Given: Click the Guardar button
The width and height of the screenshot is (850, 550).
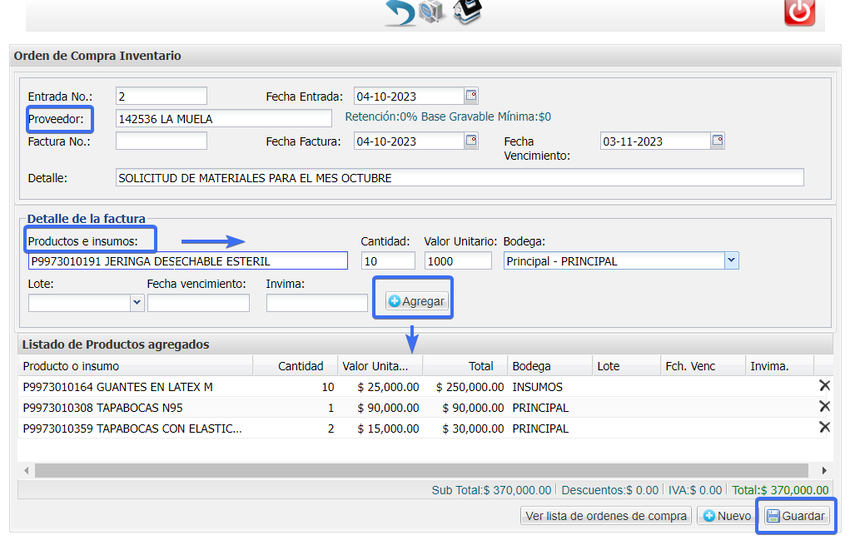Looking at the screenshot, I should click(x=796, y=516).
